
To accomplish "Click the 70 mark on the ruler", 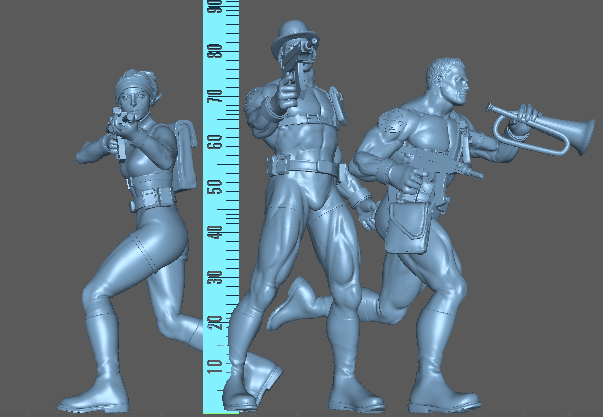I will tap(212, 97).
